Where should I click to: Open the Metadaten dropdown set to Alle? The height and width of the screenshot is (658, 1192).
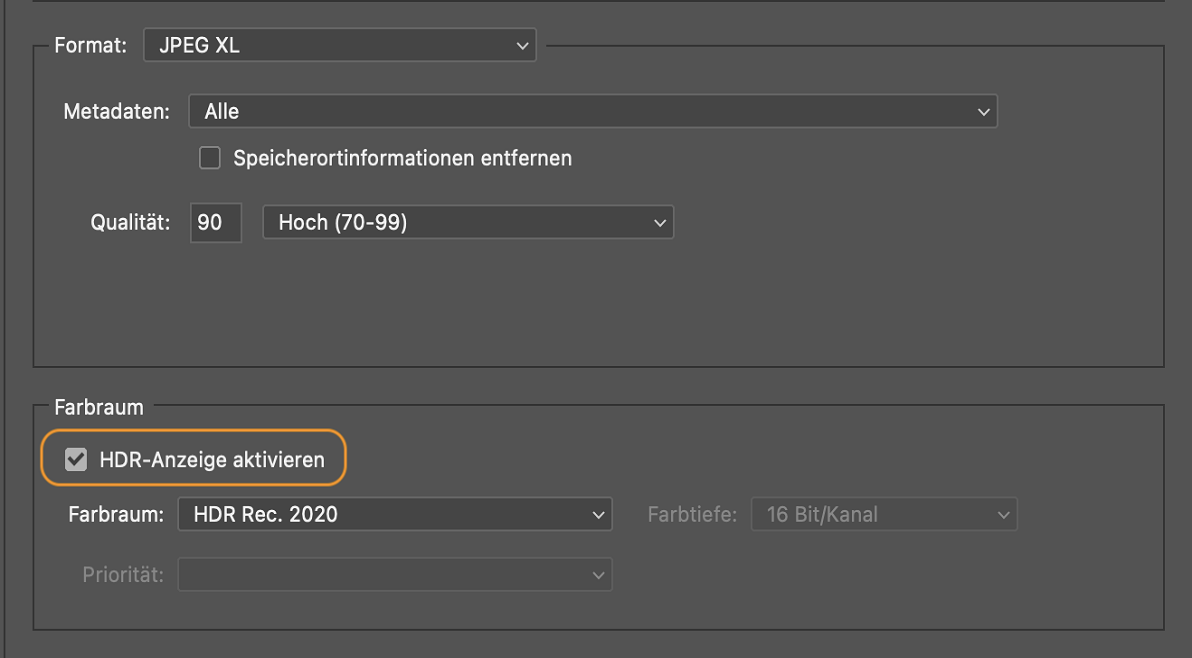(x=592, y=112)
